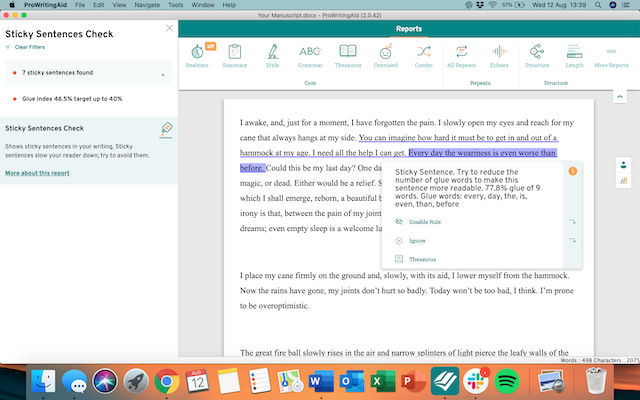The image size is (640, 400).
Task: Click the highlighter icon in sidebar
Action: coord(166,130)
